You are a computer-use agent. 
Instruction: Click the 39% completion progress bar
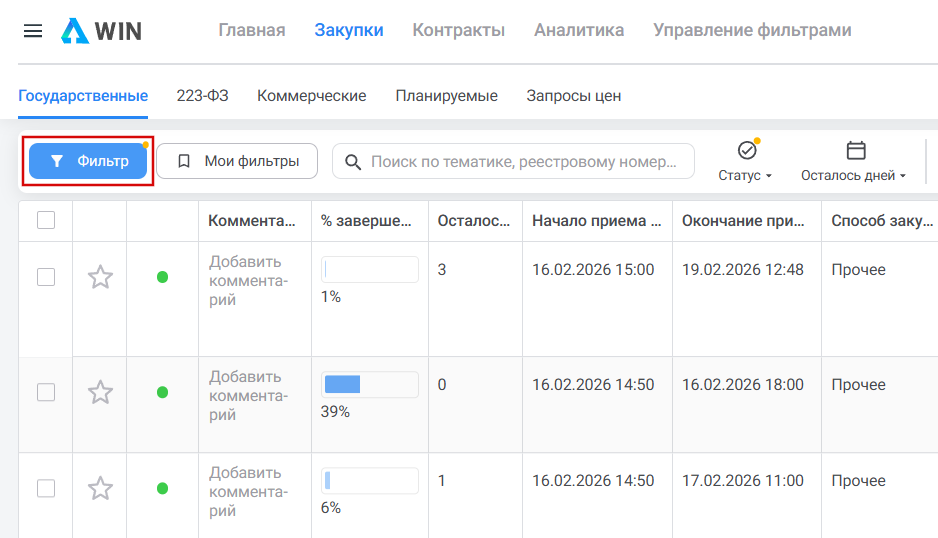pyautogui.click(x=369, y=385)
